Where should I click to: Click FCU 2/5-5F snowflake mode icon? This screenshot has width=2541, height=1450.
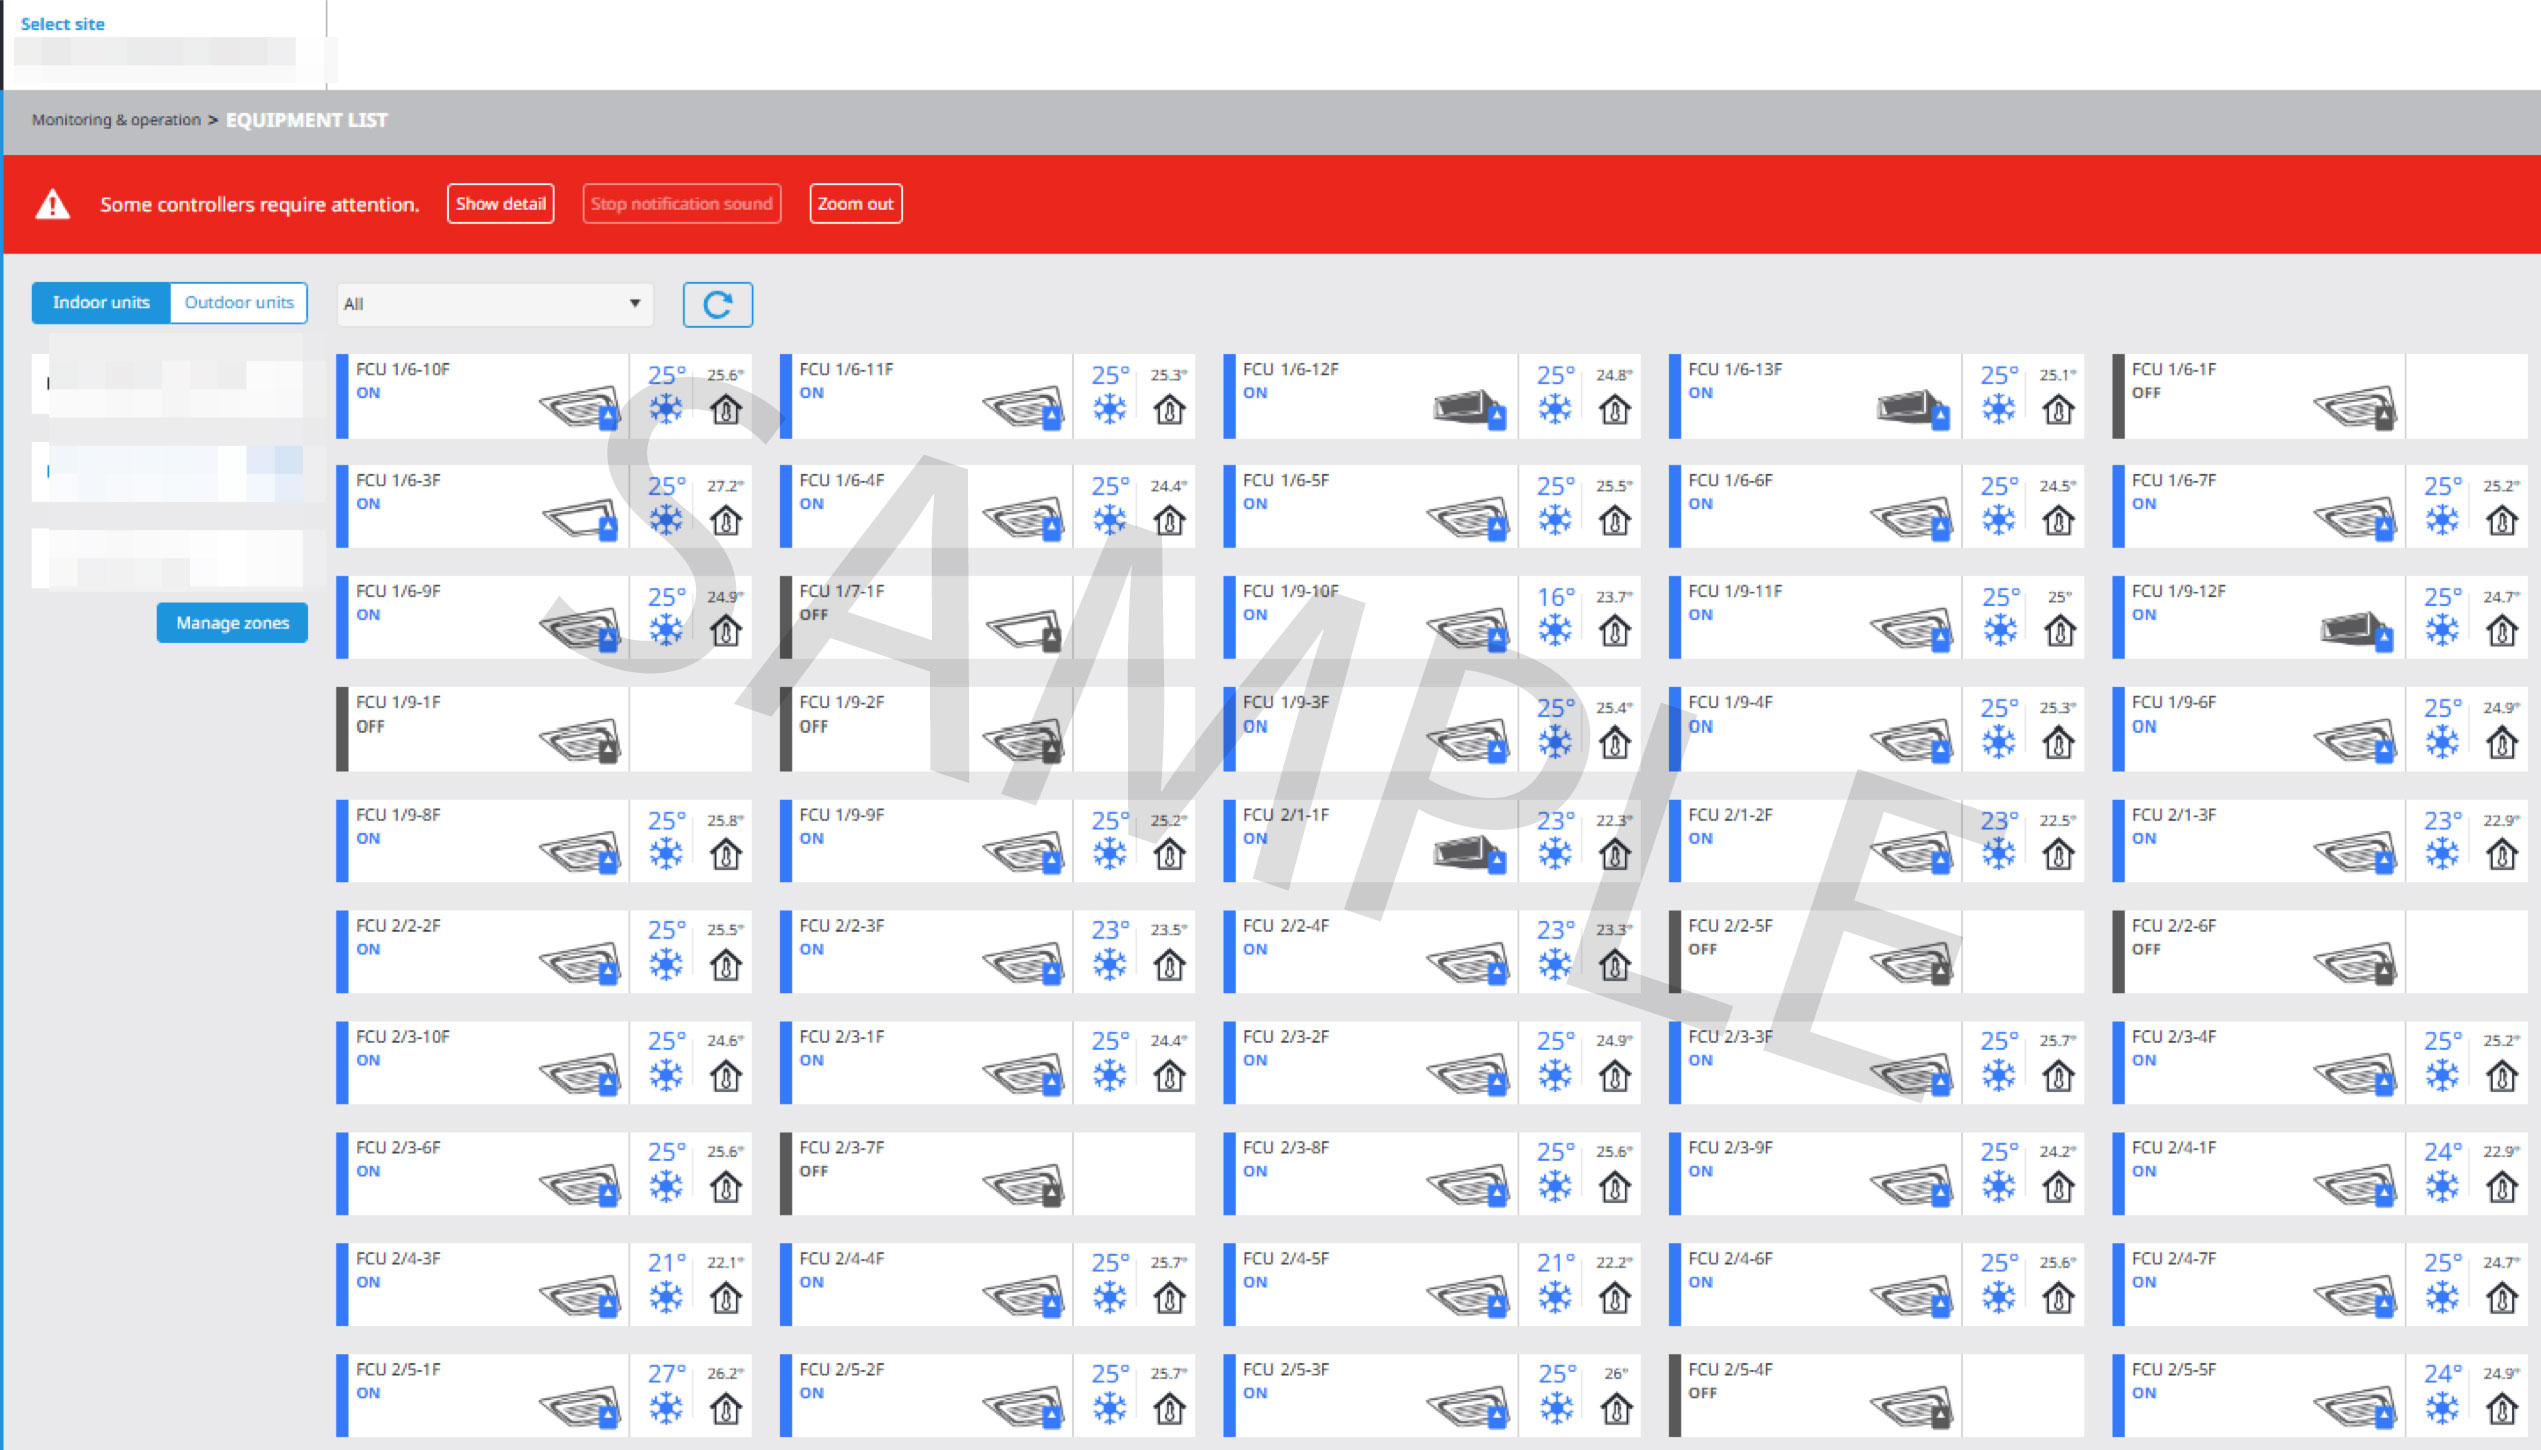pyautogui.click(x=2442, y=1408)
